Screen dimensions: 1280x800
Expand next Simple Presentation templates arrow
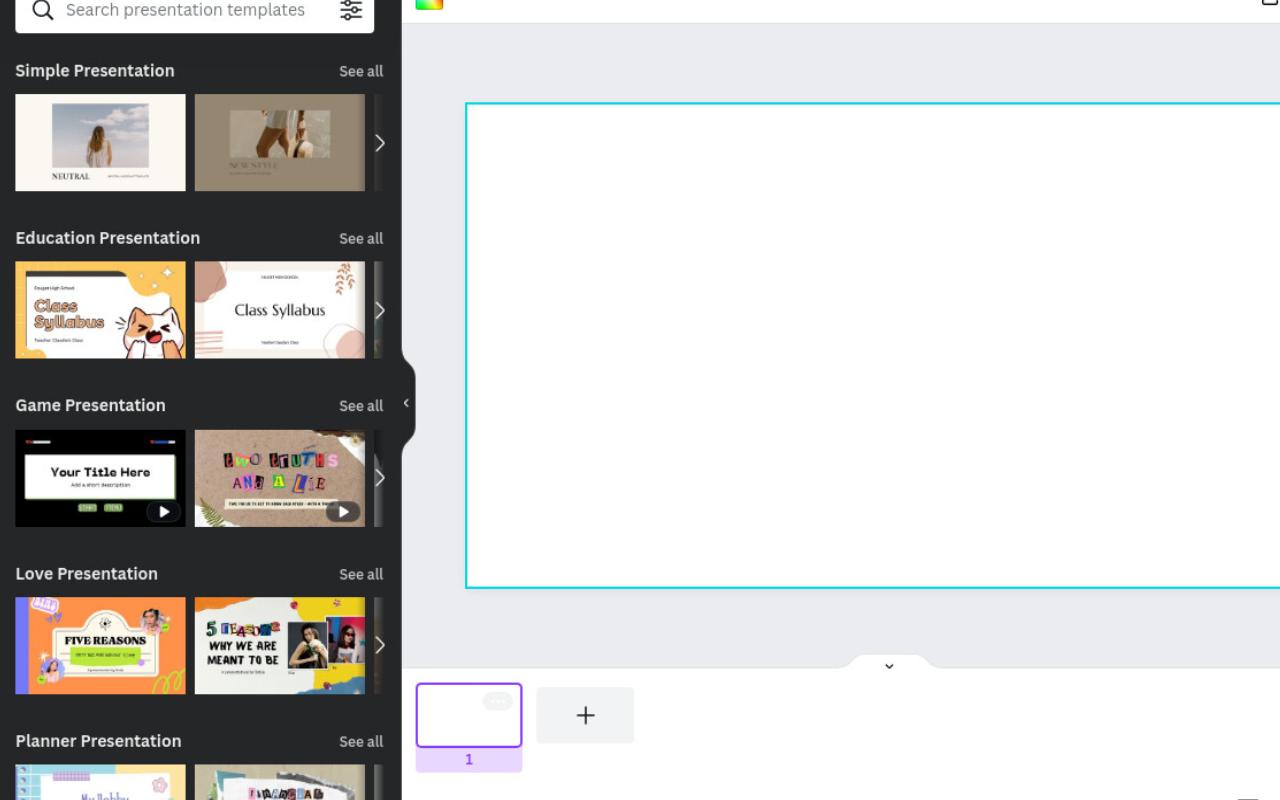pyautogui.click(x=380, y=143)
